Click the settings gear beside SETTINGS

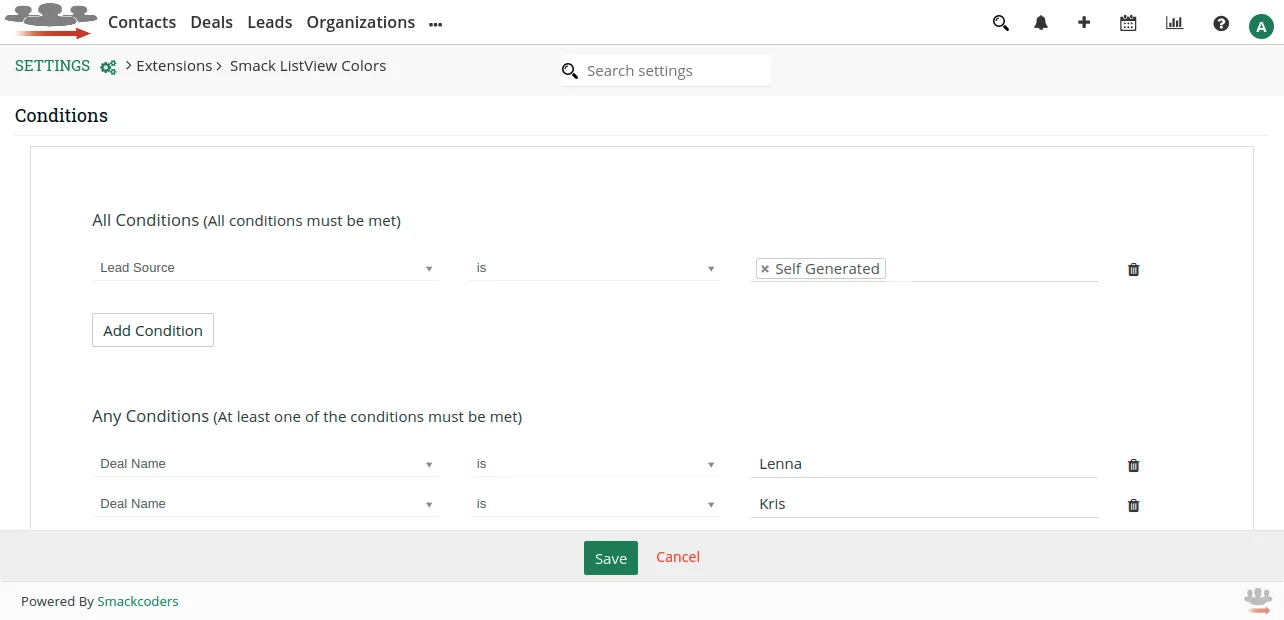[x=108, y=67]
